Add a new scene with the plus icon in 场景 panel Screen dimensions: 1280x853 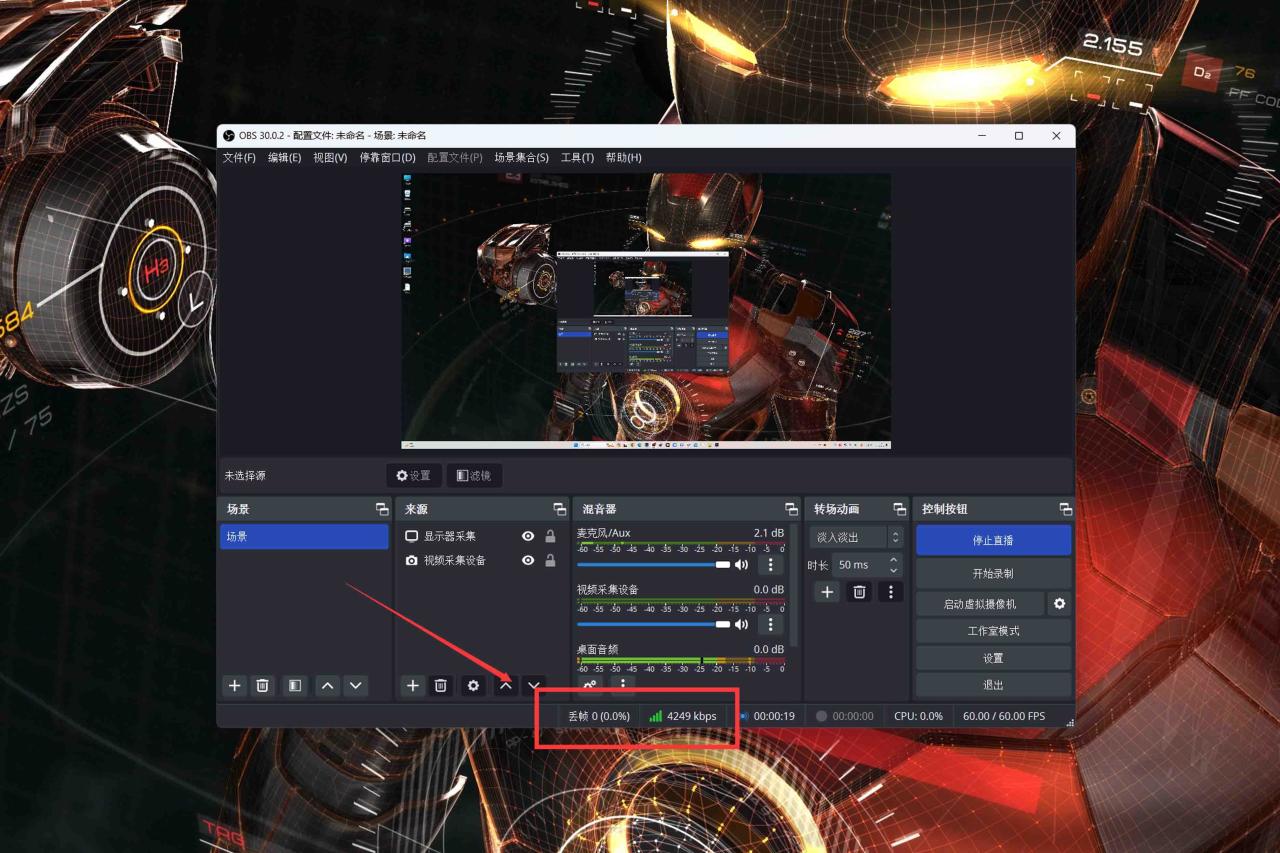click(x=235, y=686)
